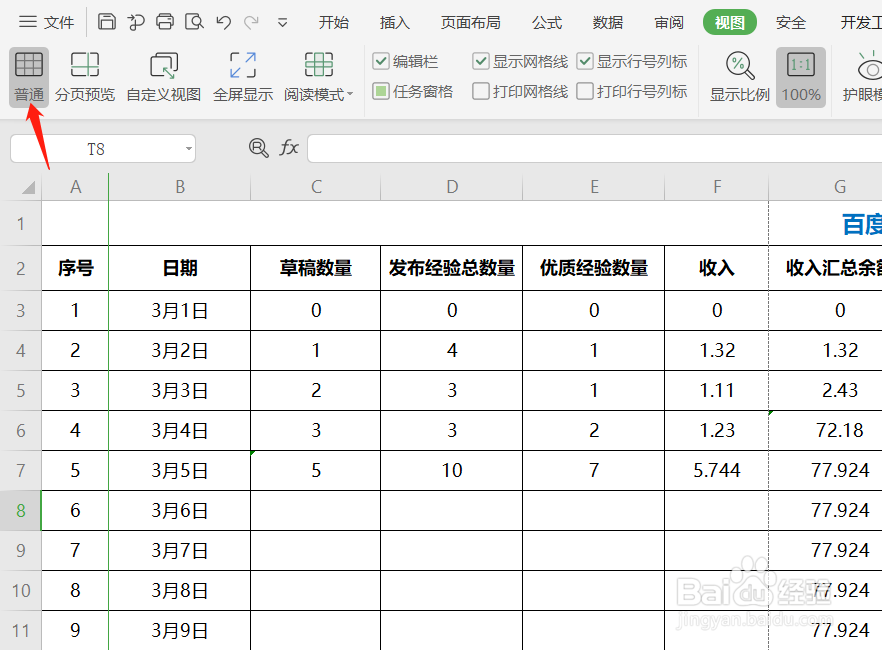Expand the Name Box dropdown showing T8
This screenshot has width=882, height=650.
pyautogui.click(x=187, y=148)
